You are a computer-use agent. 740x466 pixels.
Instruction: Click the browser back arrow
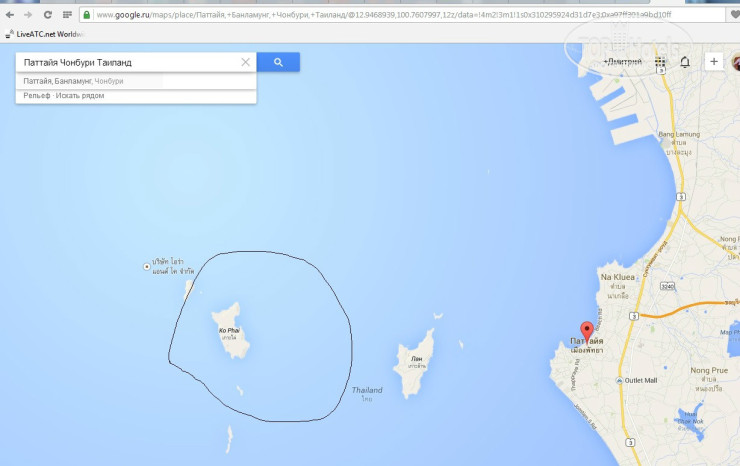[9, 15]
